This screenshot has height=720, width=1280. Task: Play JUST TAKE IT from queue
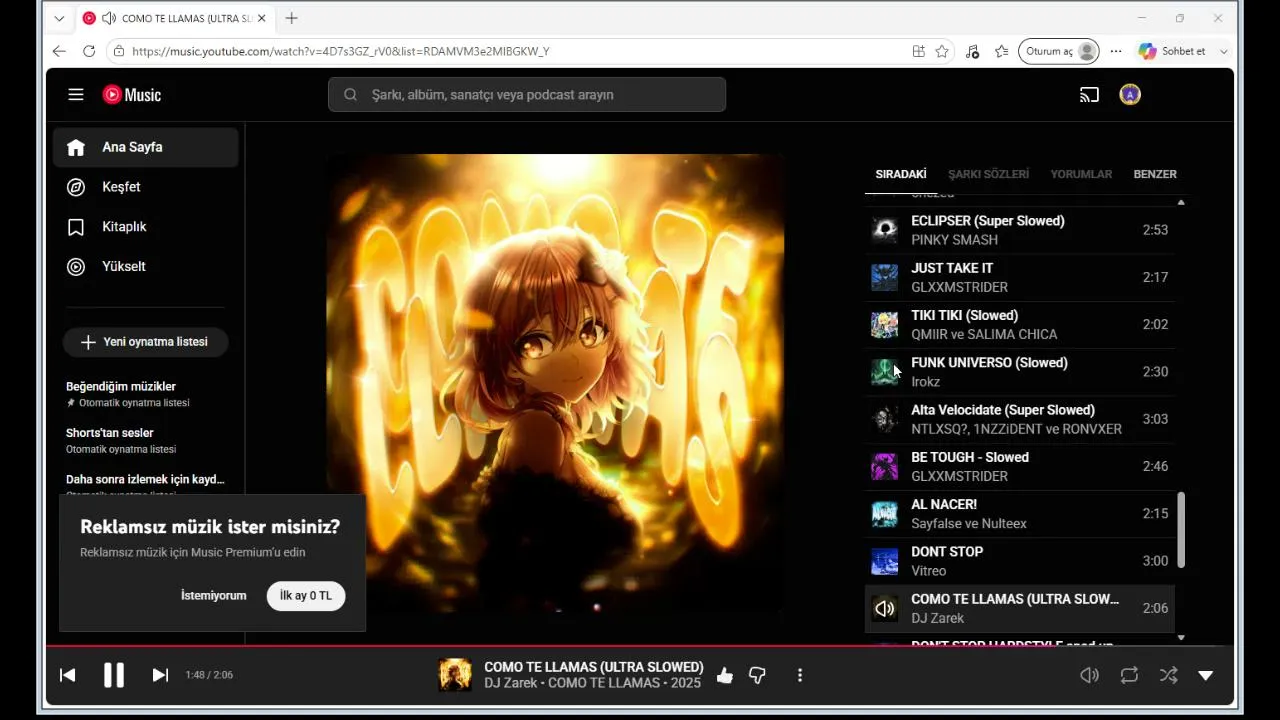(1020, 277)
